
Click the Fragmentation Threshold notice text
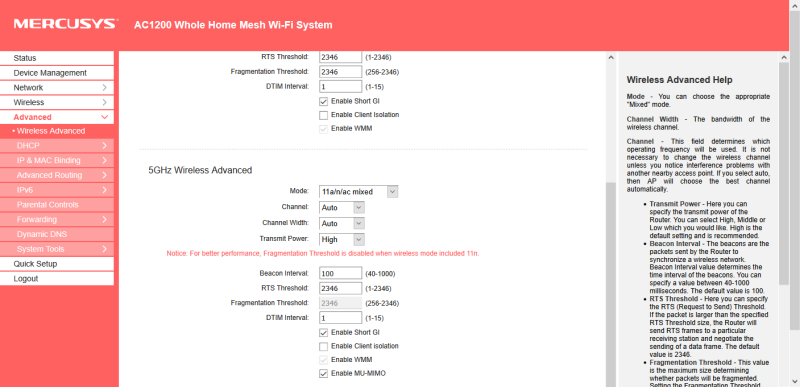323,253
